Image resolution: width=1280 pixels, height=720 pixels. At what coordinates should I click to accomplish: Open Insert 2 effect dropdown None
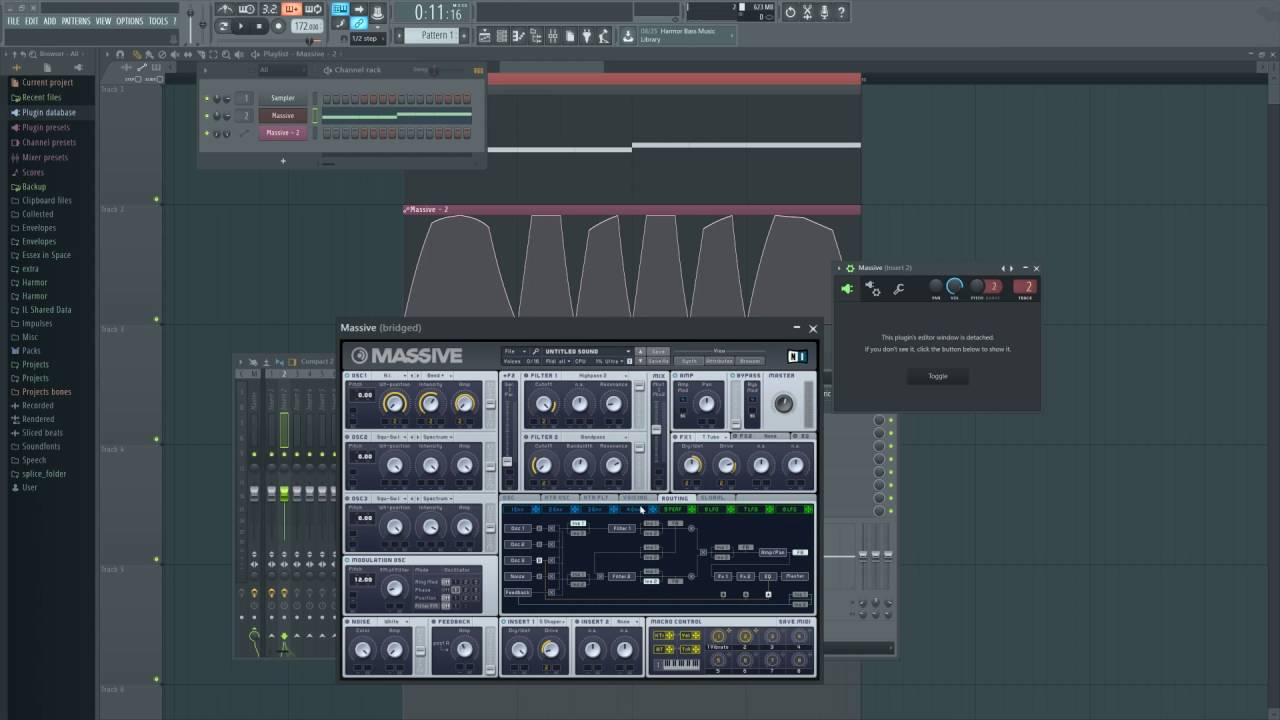tap(629, 622)
